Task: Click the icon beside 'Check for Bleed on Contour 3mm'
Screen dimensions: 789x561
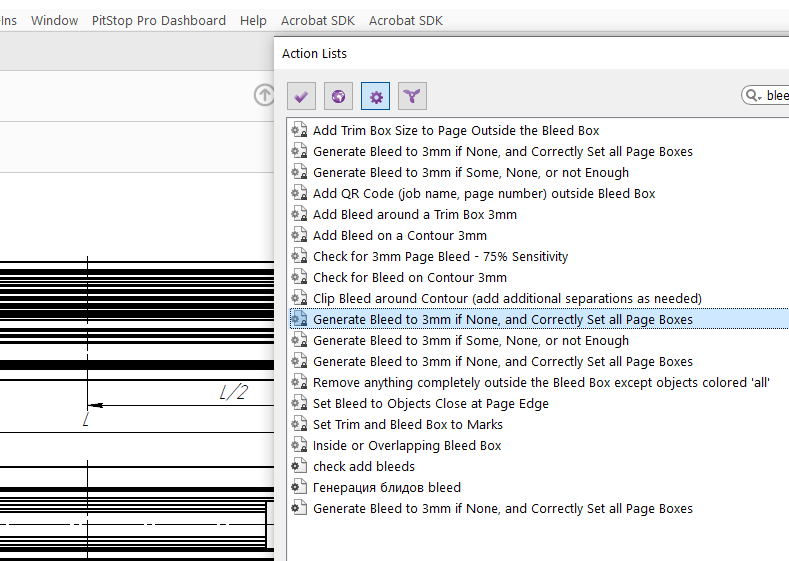Action: pos(299,276)
